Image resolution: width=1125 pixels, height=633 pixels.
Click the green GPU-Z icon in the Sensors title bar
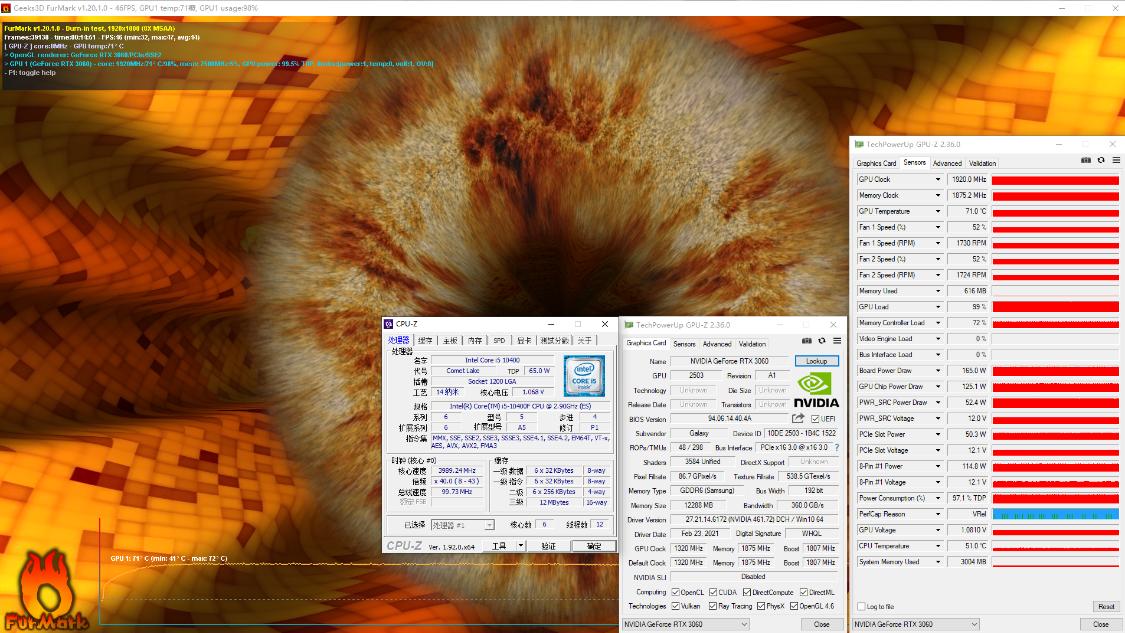[x=858, y=143]
